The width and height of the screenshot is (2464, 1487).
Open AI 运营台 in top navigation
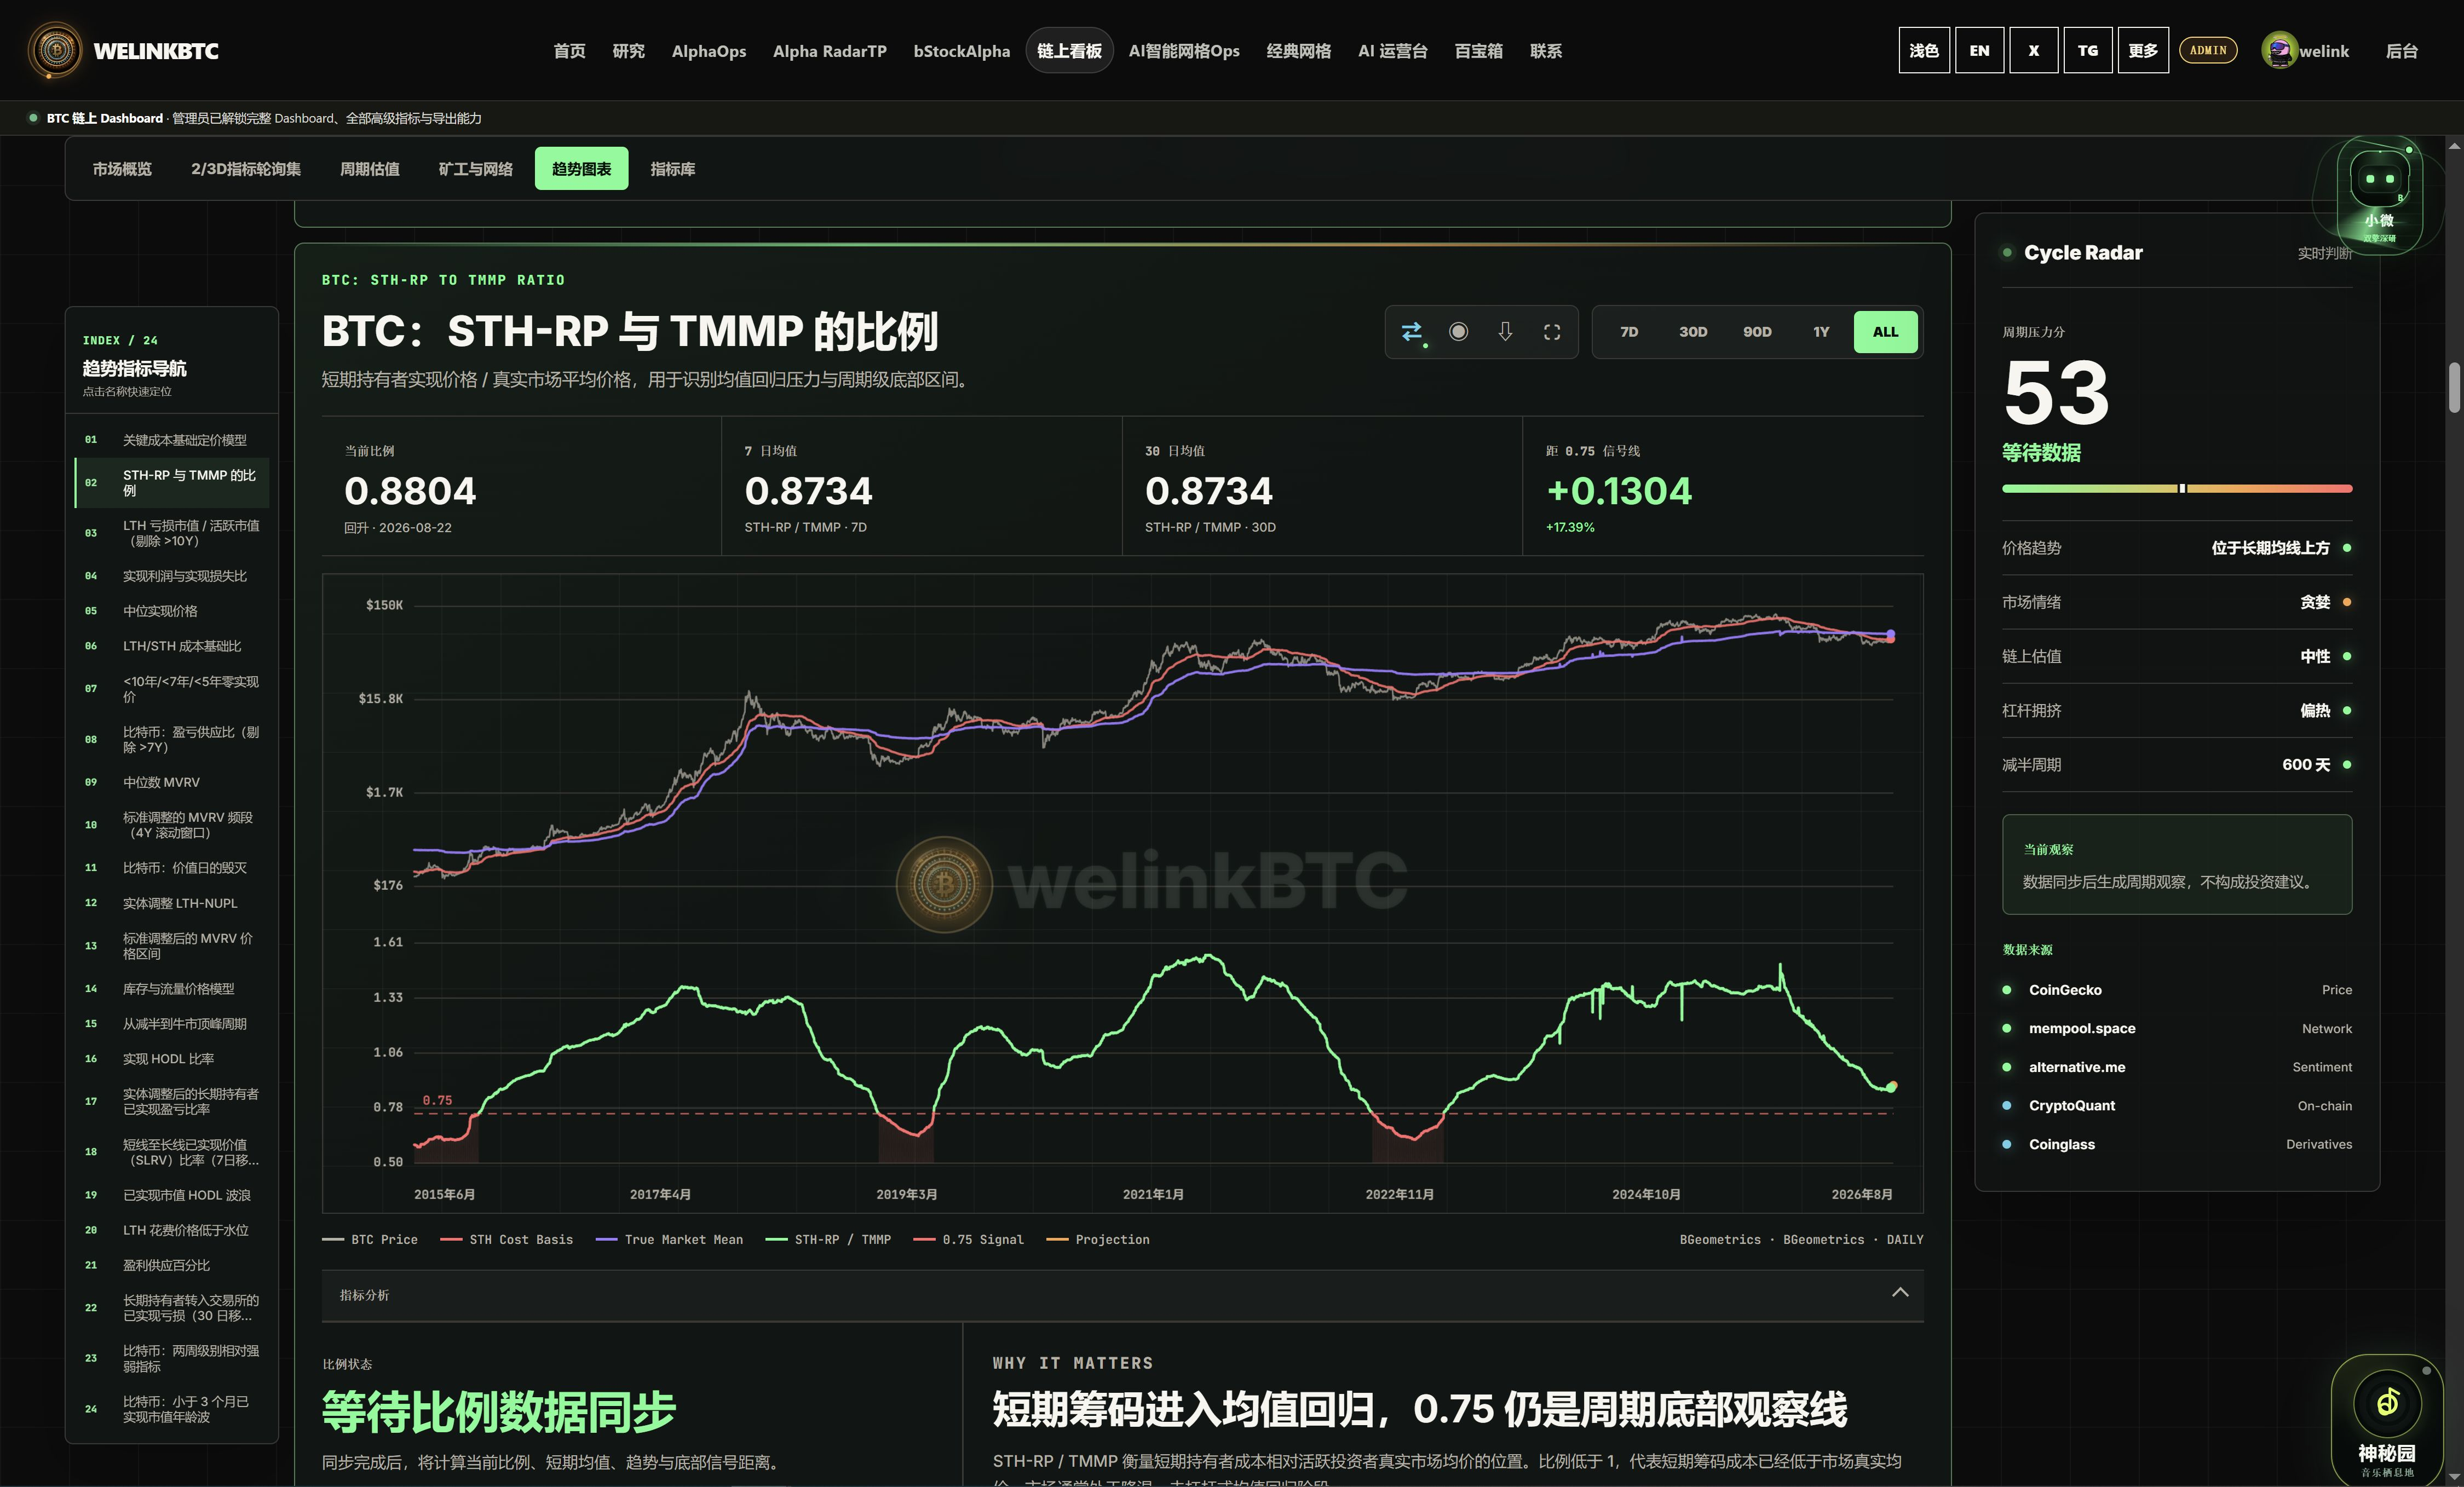pos(1393,51)
